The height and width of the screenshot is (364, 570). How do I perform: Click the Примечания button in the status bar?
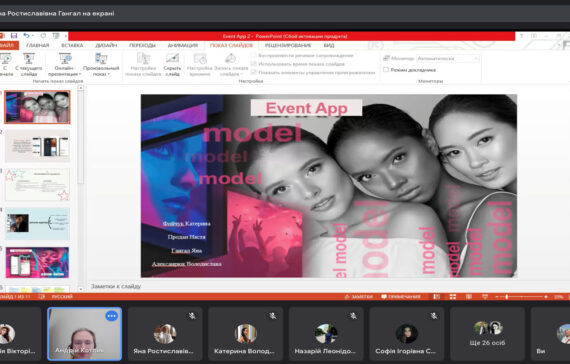coord(401,297)
